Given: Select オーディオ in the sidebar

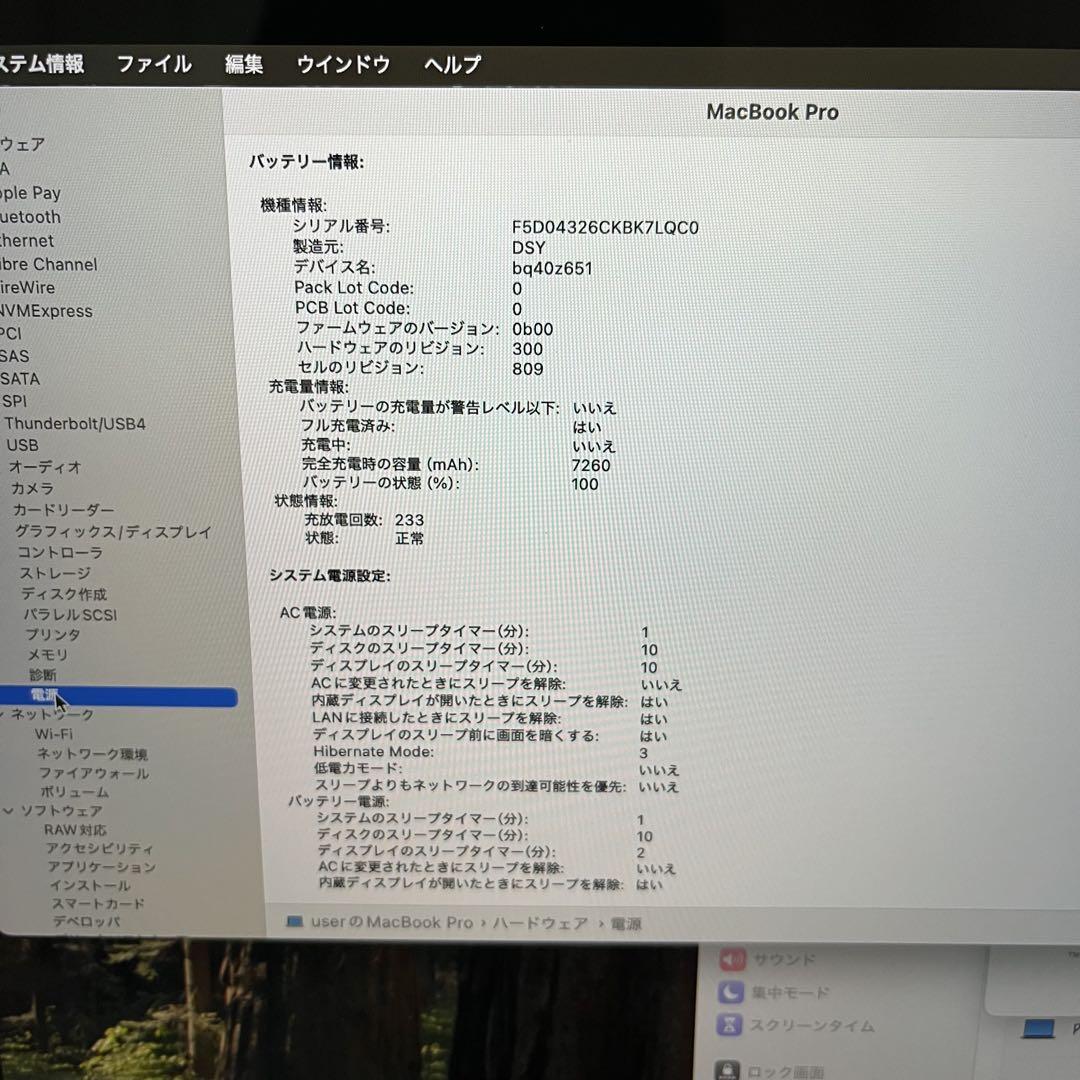Looking at the screenshot, I should tap(45, 467).
